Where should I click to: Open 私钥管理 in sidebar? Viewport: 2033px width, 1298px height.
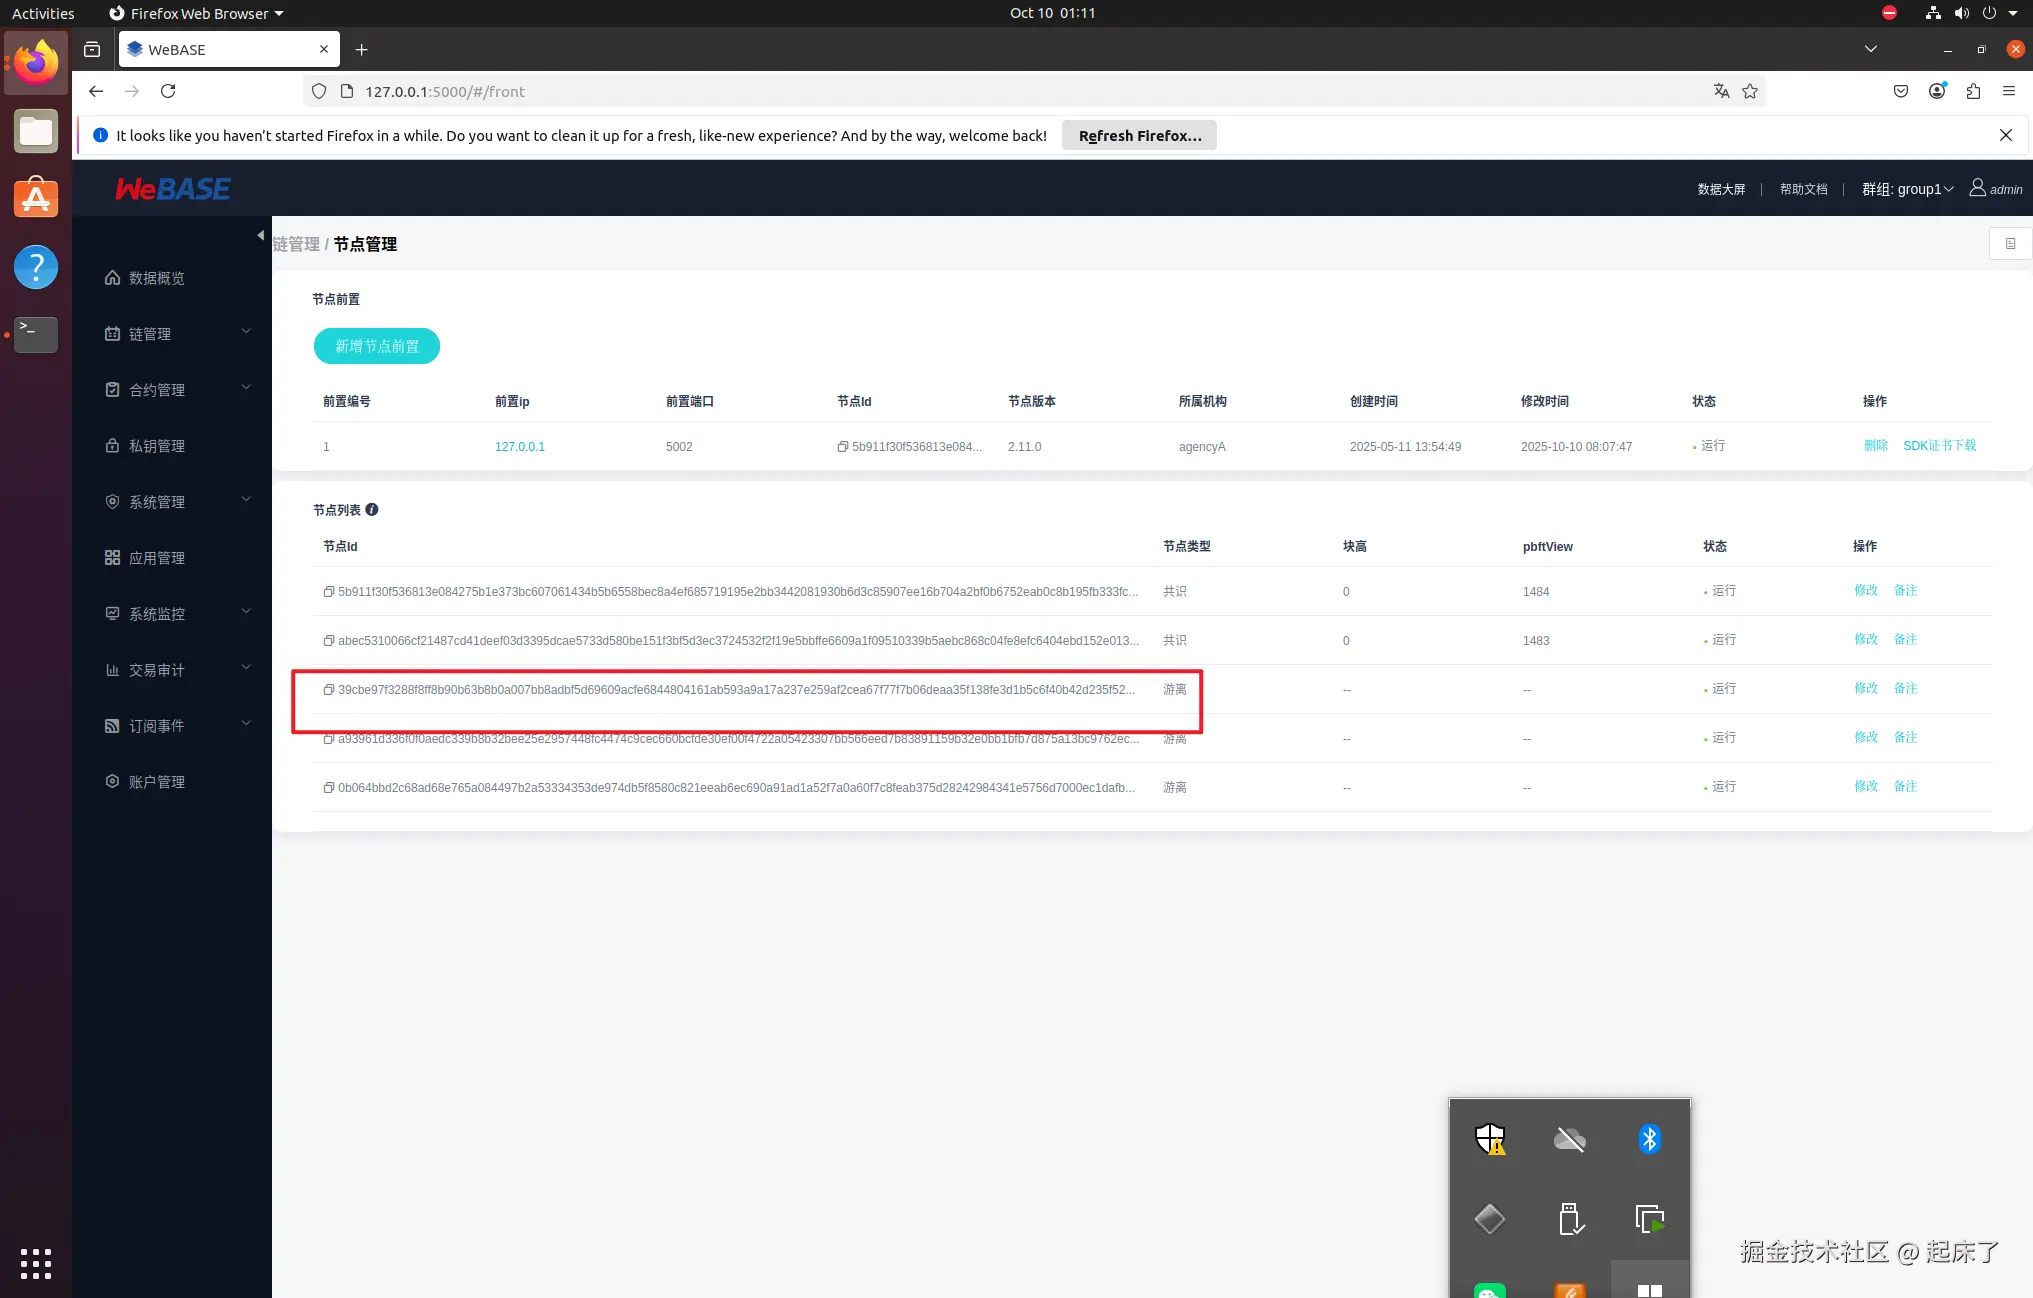tap(157, 446)
